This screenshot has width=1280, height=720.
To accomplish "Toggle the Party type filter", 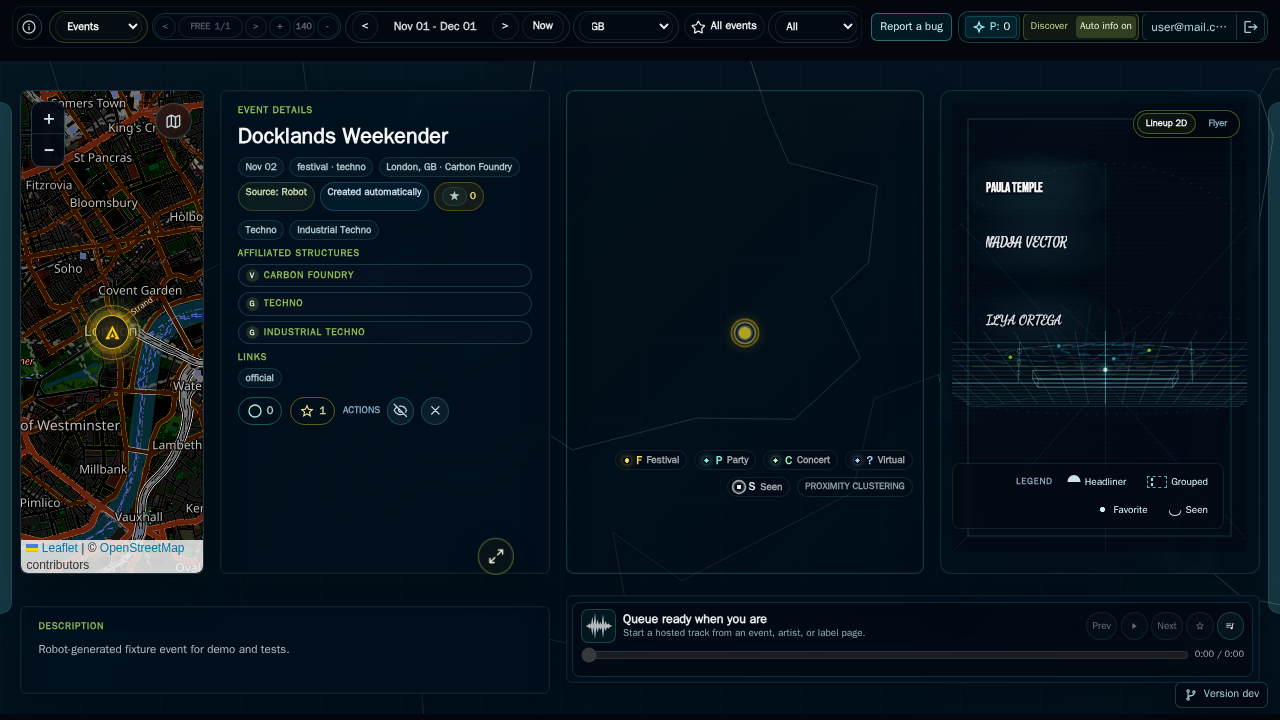I will coord(726,460).
